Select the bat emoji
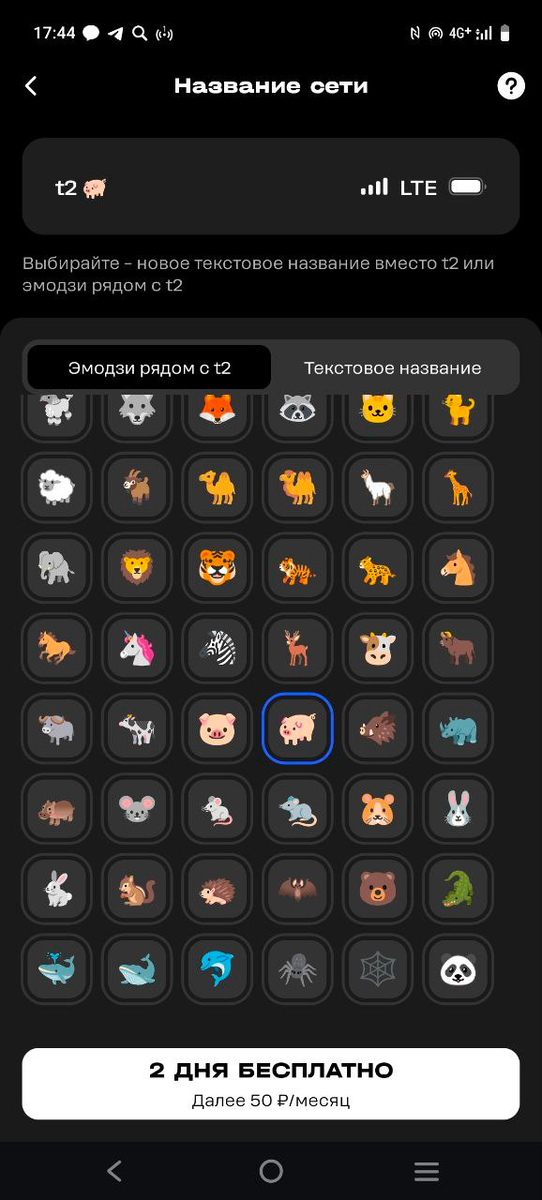Screen dimensions: 542x1200 point(297,888)
